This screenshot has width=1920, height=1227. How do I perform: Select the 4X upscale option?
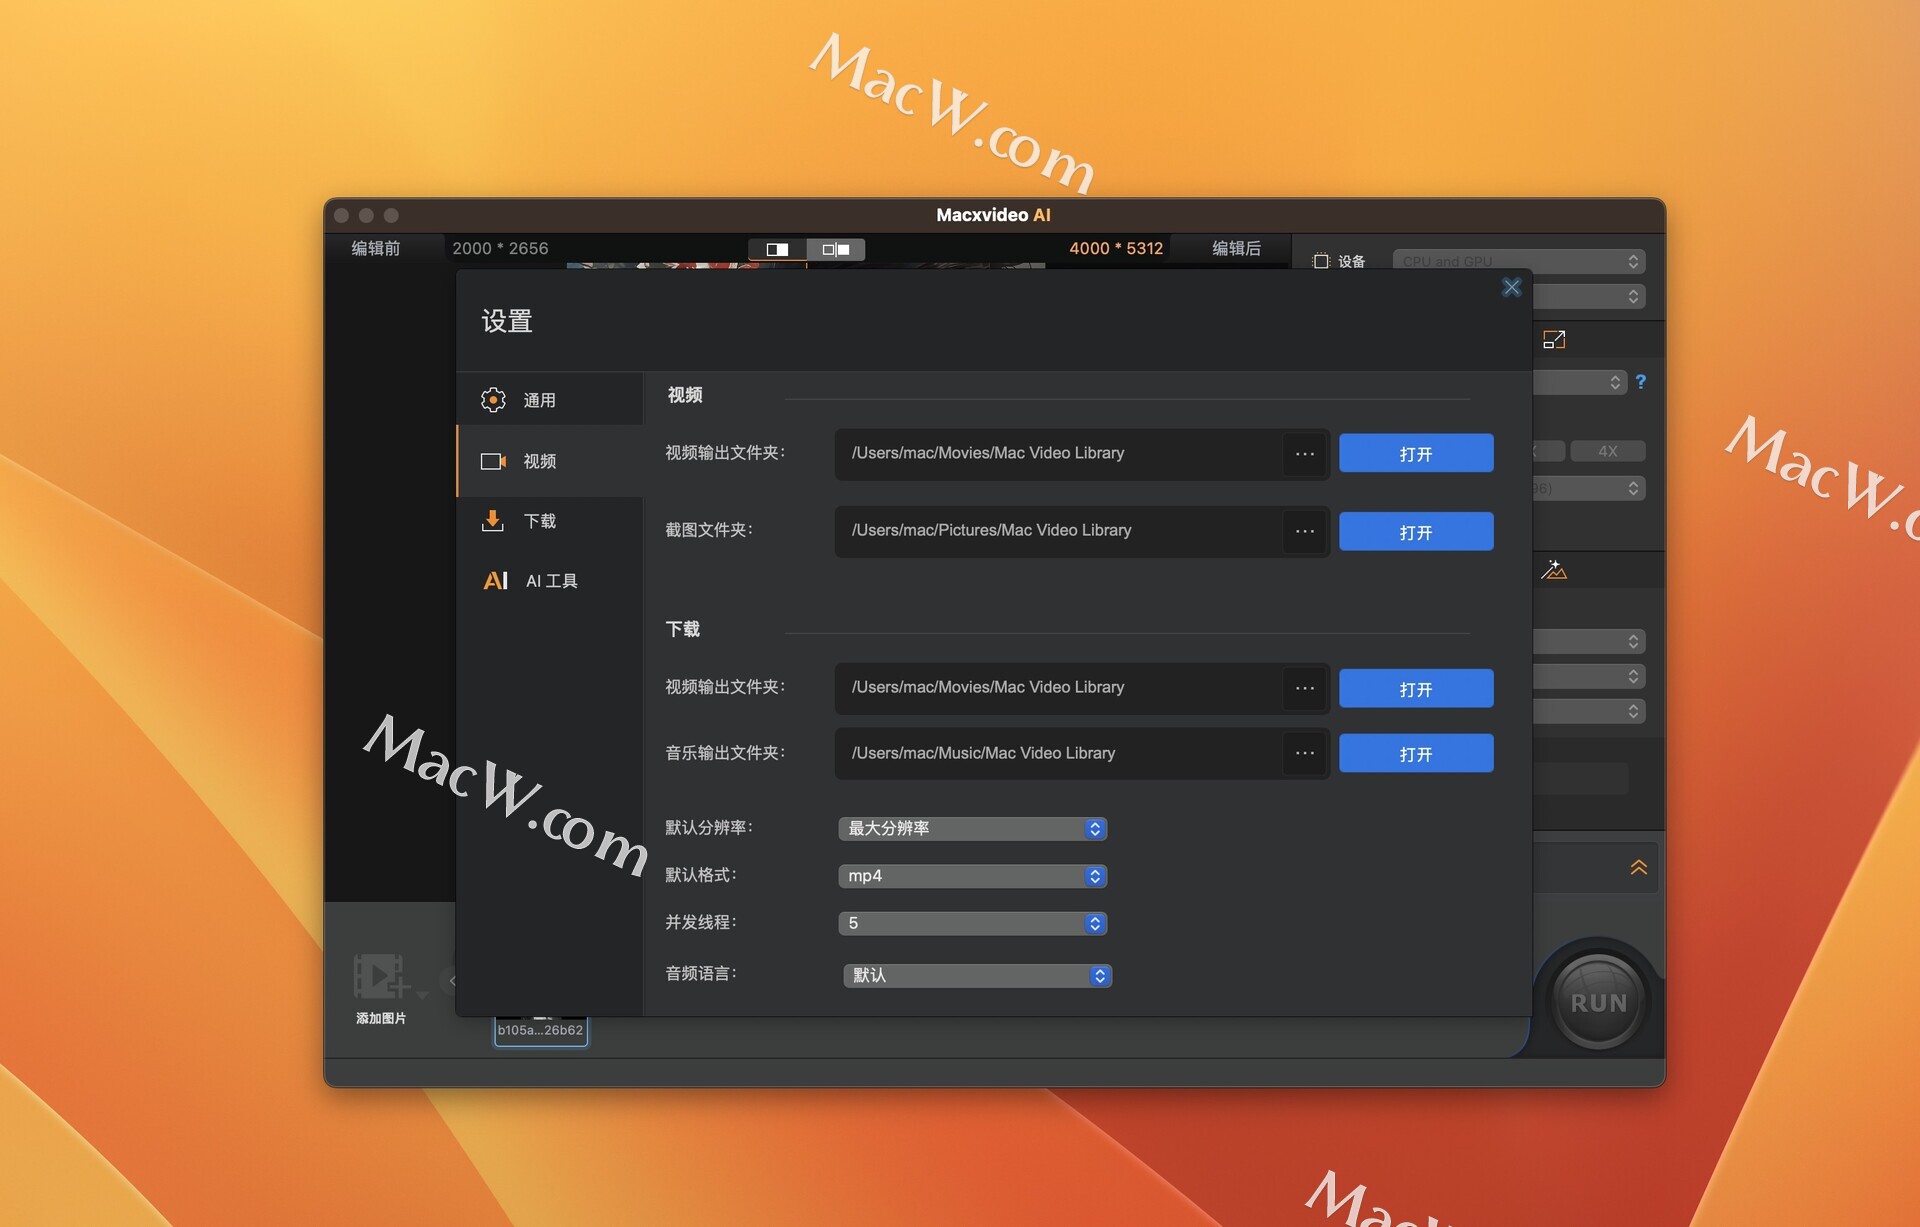(x=1607, y=451)
